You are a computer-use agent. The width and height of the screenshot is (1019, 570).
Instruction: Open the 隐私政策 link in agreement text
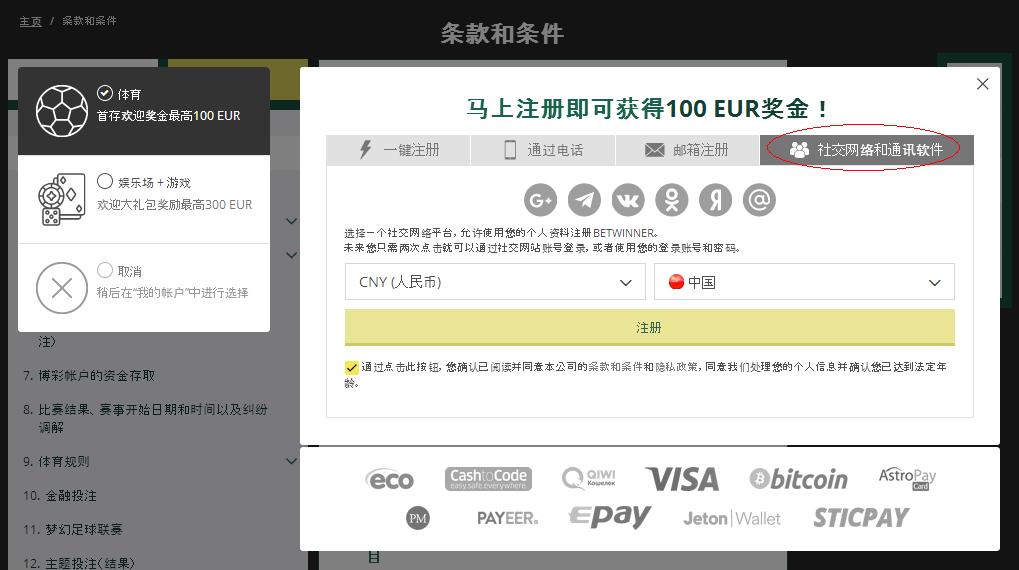[x=677, y=367]
